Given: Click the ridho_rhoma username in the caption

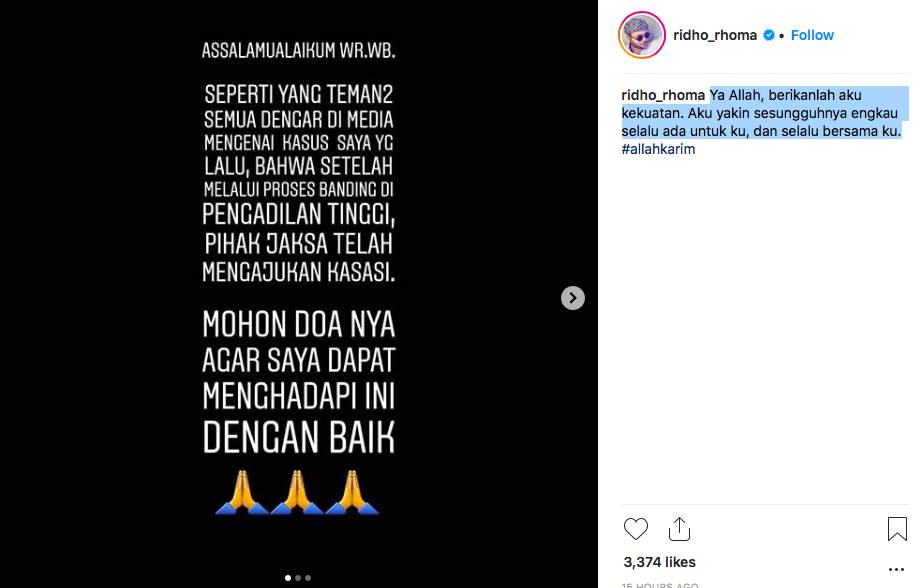Looking at the screenshot, I should click(663, 95).
